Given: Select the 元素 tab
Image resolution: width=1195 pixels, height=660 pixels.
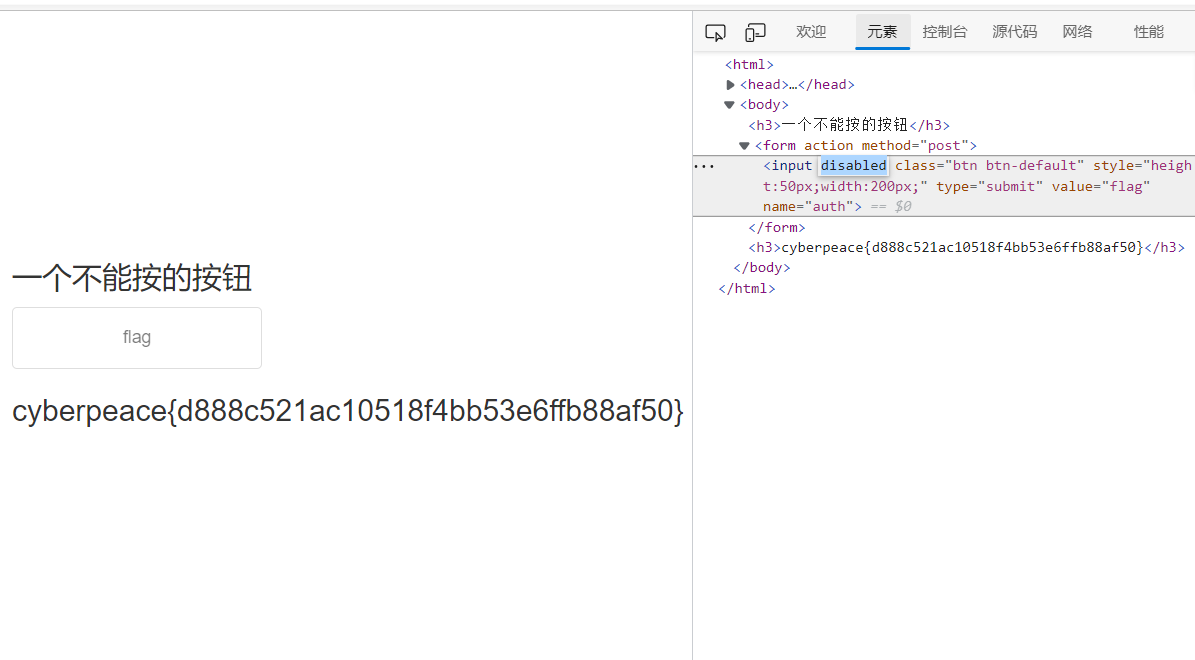Looking at the screenshot, I should point(882,32).
